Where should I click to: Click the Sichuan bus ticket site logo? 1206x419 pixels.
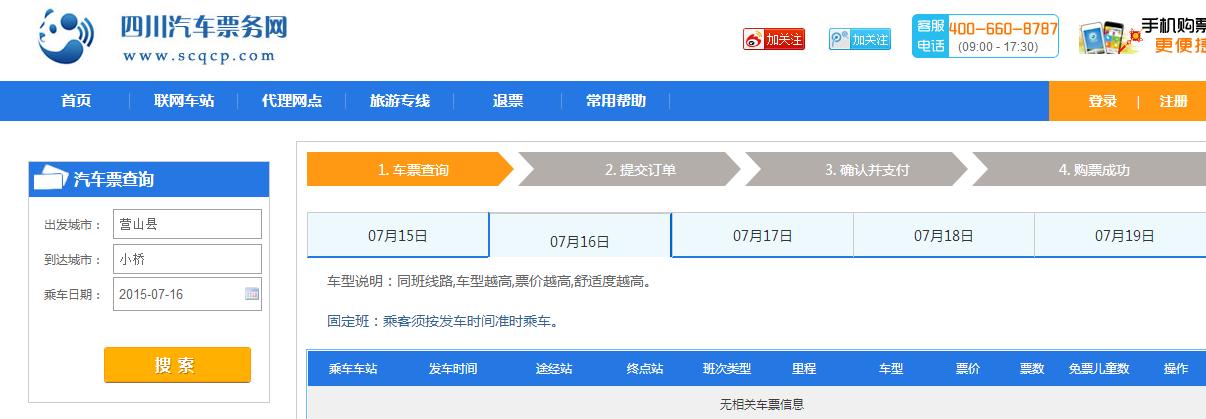162,36
